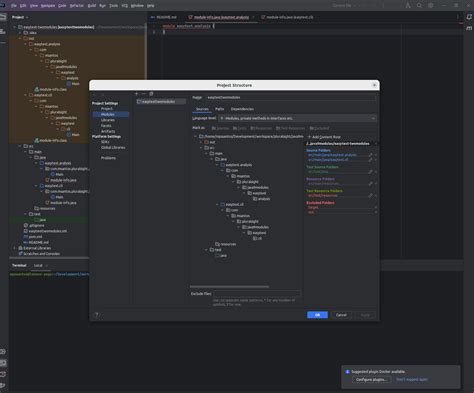Click Add Content Root

pyautogui.click(x=324, y=137)
